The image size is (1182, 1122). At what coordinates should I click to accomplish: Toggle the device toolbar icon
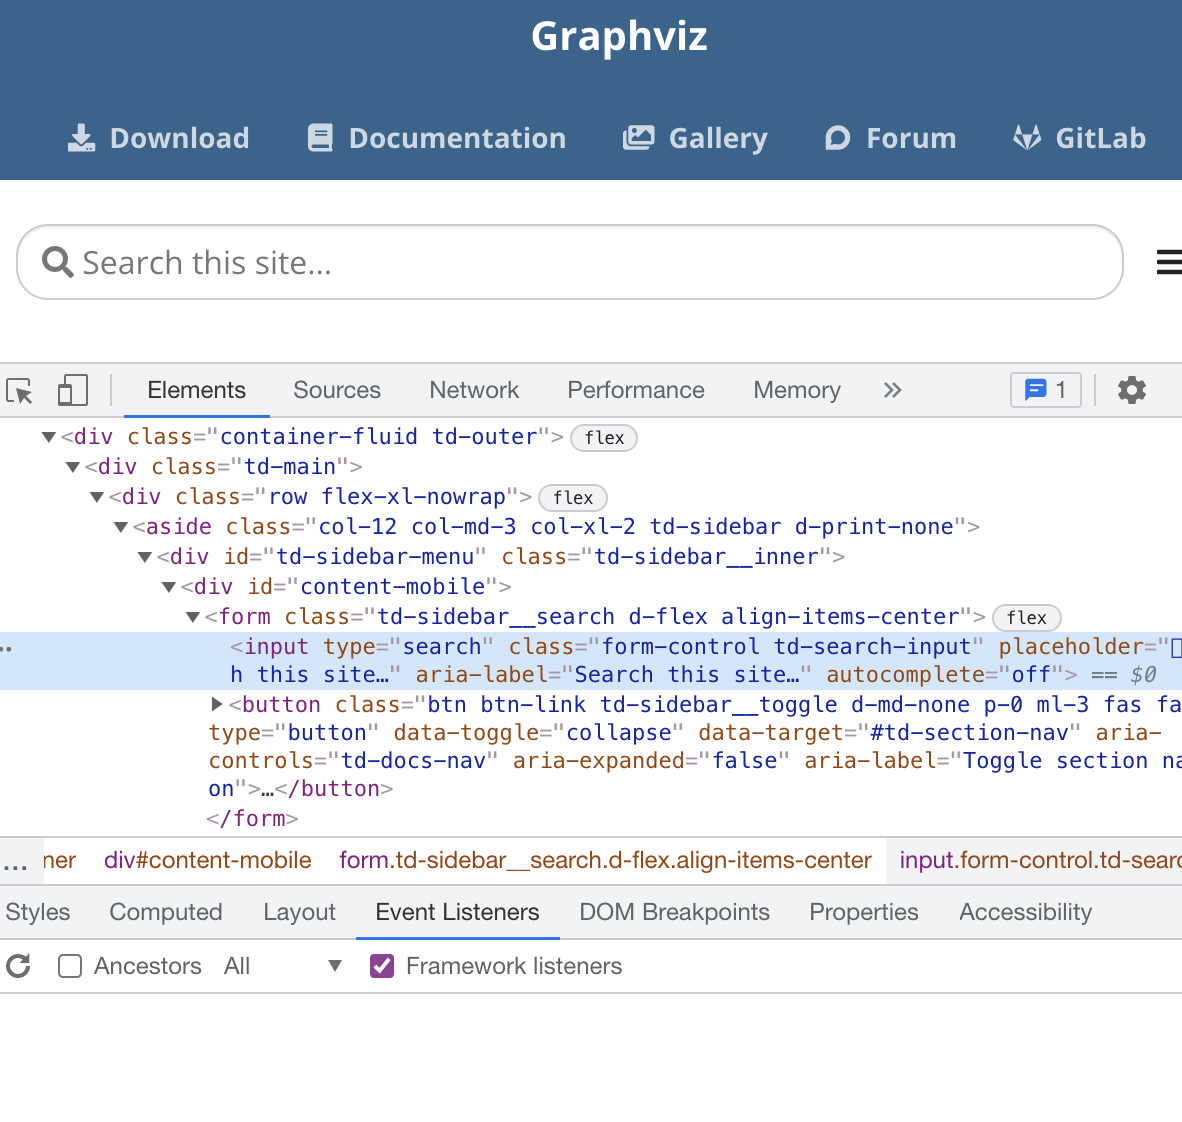tap(72, 390)
